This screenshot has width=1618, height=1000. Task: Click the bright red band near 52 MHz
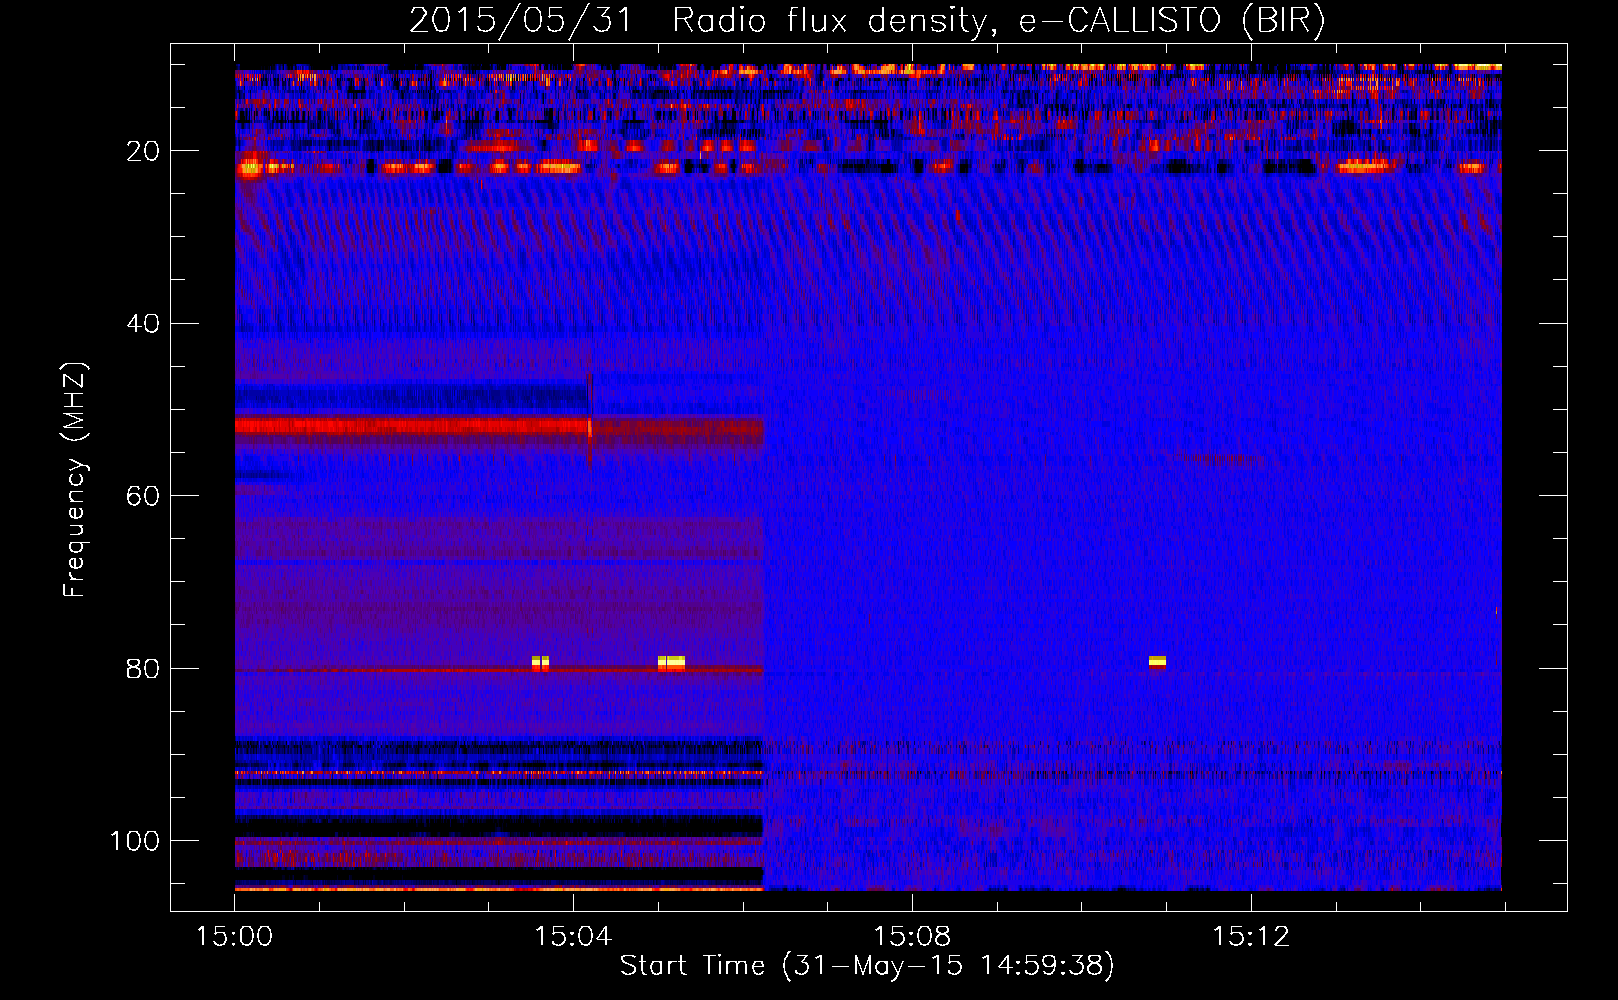pyautogui.click(x=413, y=427)
